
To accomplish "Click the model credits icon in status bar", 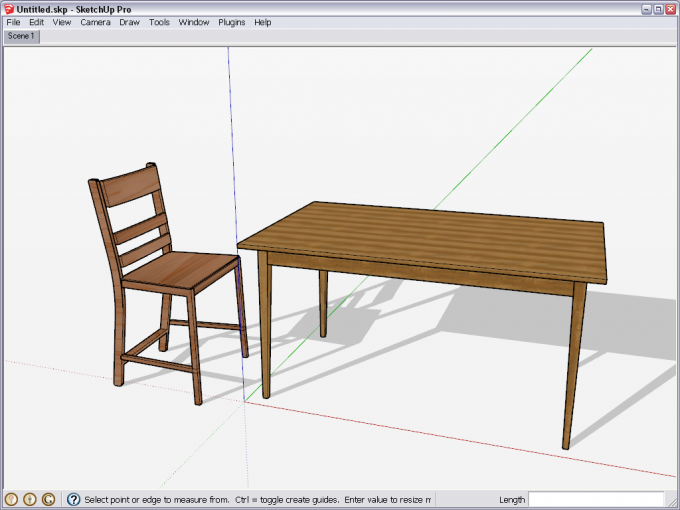I will point(30,499).
